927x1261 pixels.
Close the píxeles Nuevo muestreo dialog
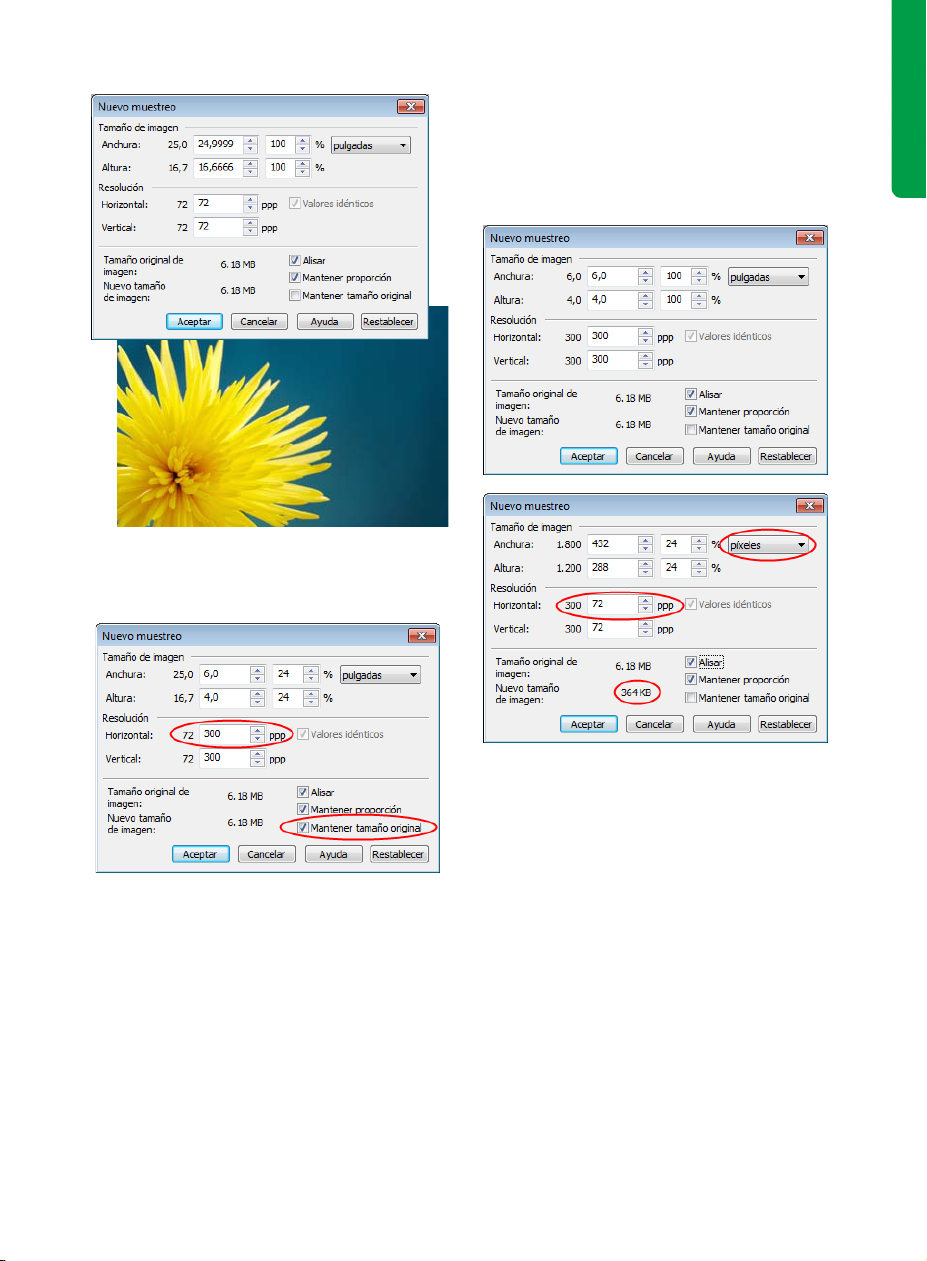pos(809,506)
